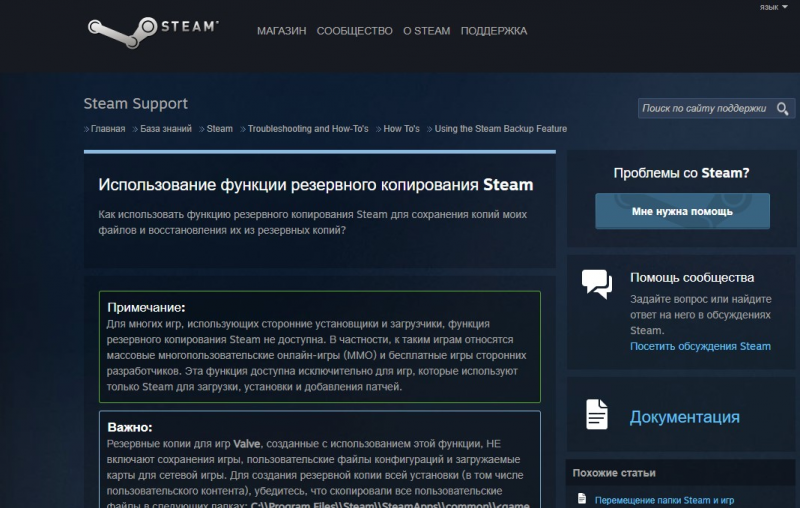Image resolution: width=800 pixels, height=508 pixels.
Task: Click the Steam logo in header
Action: coord(153,32)
